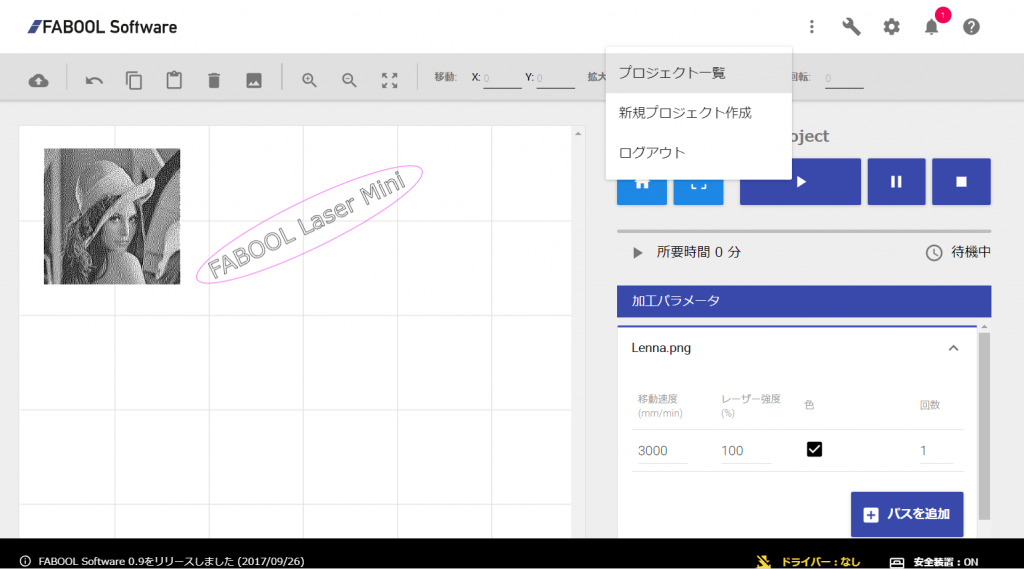Click the 安全装置：ON status text
Image resolution: width=1024 pixels, height=569 pixels.
coord(946,562)
